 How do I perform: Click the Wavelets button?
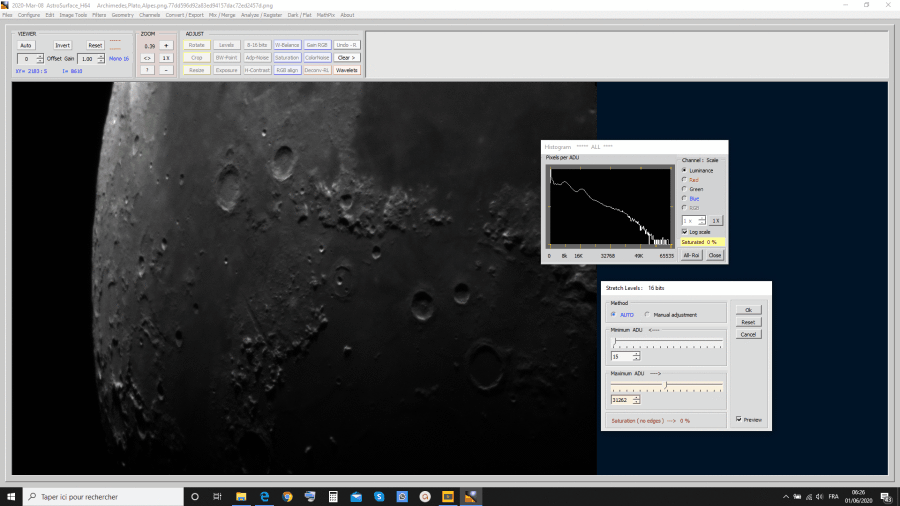[x=346, y=70]
